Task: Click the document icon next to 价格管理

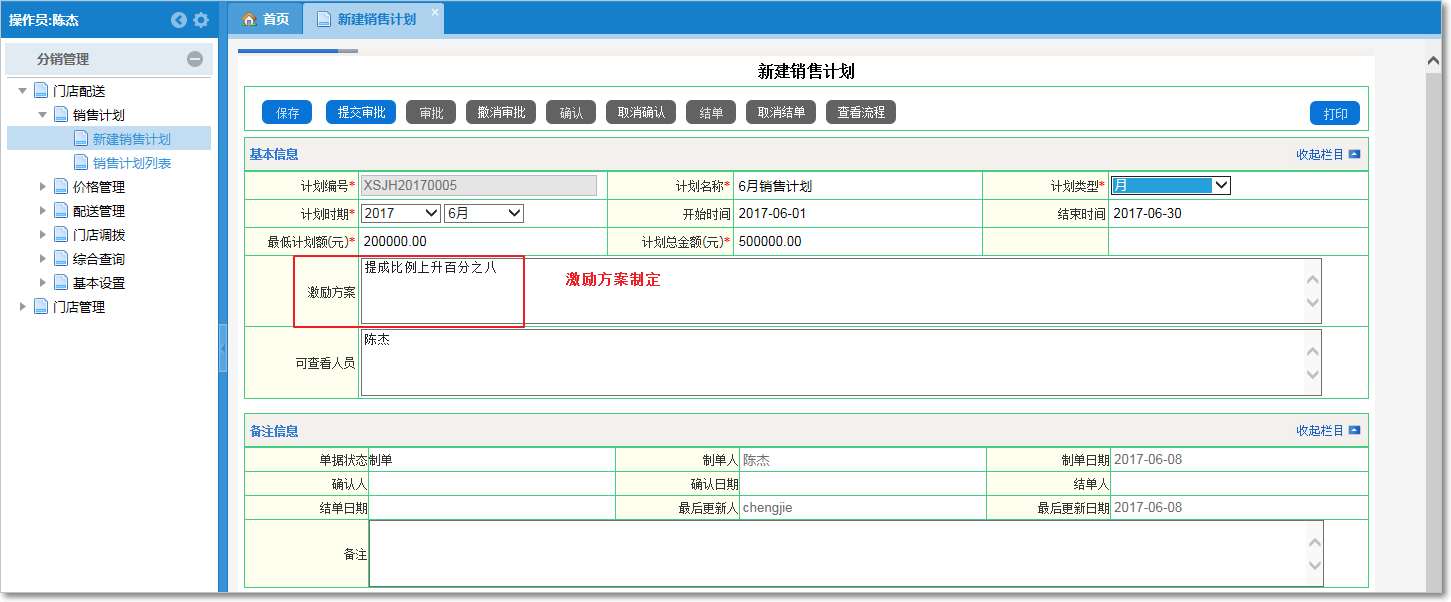Action: [60, 185]
